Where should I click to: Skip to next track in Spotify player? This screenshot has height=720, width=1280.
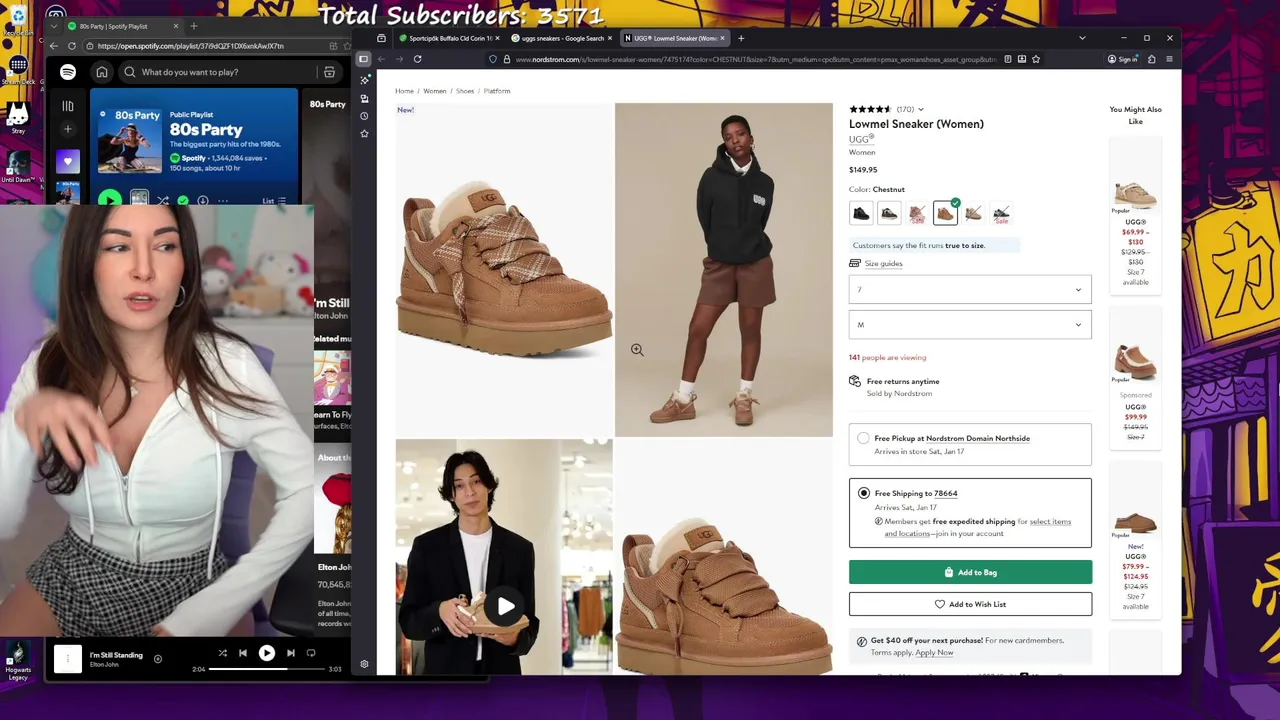tap(291, 653)
